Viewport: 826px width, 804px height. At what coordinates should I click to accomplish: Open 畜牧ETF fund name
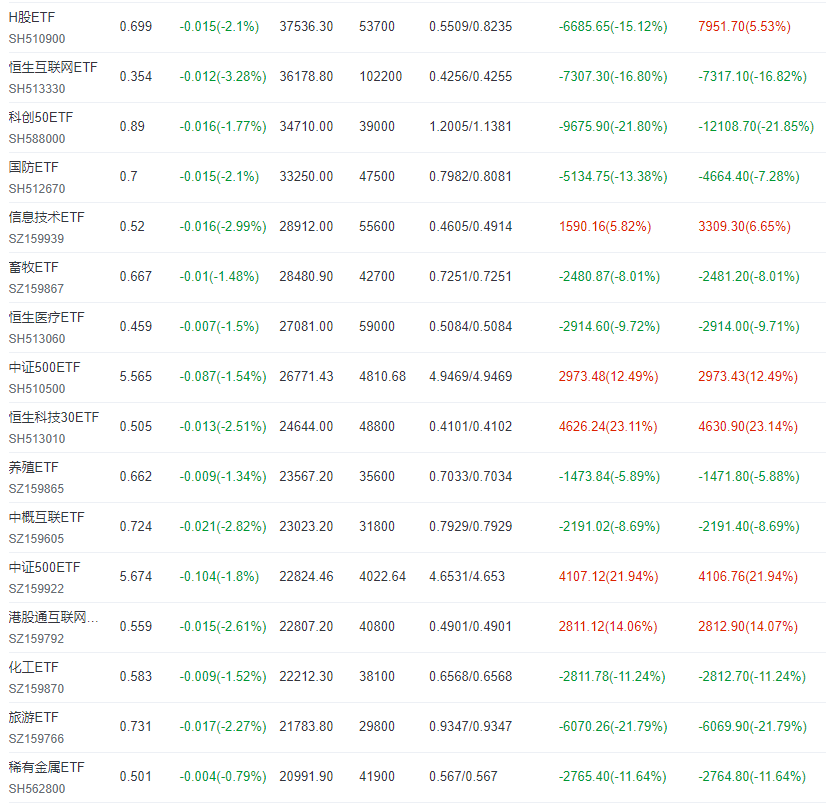tap(34, 268)
